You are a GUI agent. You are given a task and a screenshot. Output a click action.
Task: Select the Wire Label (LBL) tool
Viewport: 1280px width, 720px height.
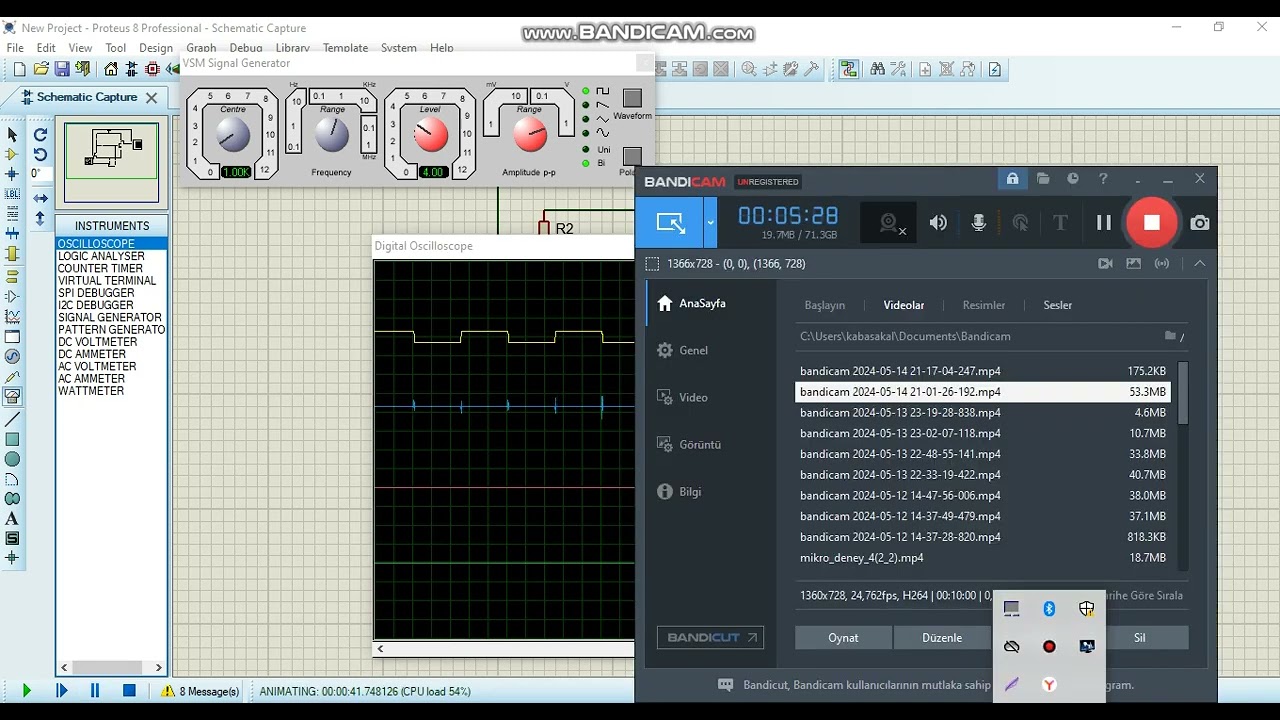click(12, 195)
